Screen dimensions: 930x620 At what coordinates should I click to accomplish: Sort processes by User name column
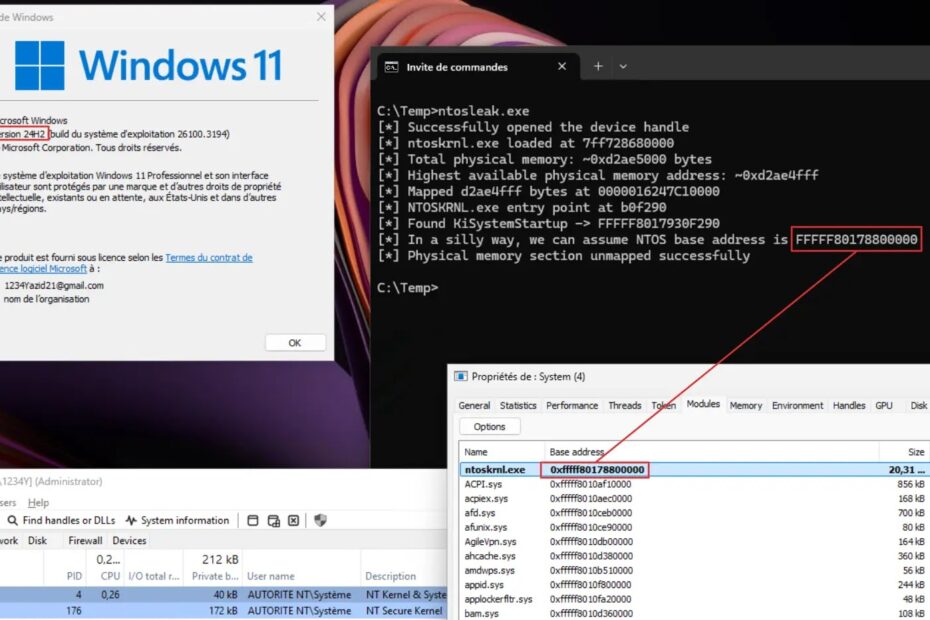point(270,576)
